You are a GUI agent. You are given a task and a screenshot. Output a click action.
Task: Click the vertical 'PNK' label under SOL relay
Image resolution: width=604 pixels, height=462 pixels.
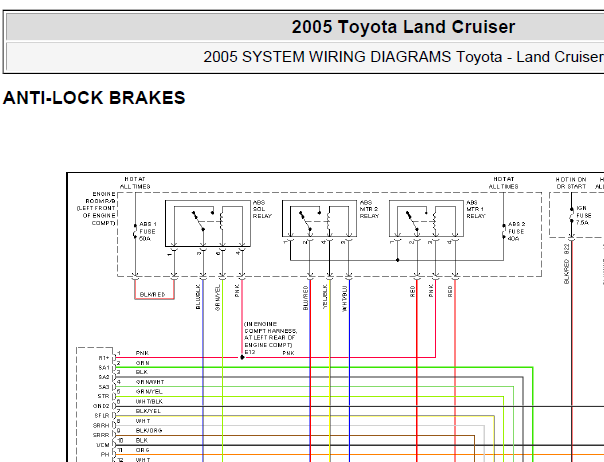click(x=237, y=291)
